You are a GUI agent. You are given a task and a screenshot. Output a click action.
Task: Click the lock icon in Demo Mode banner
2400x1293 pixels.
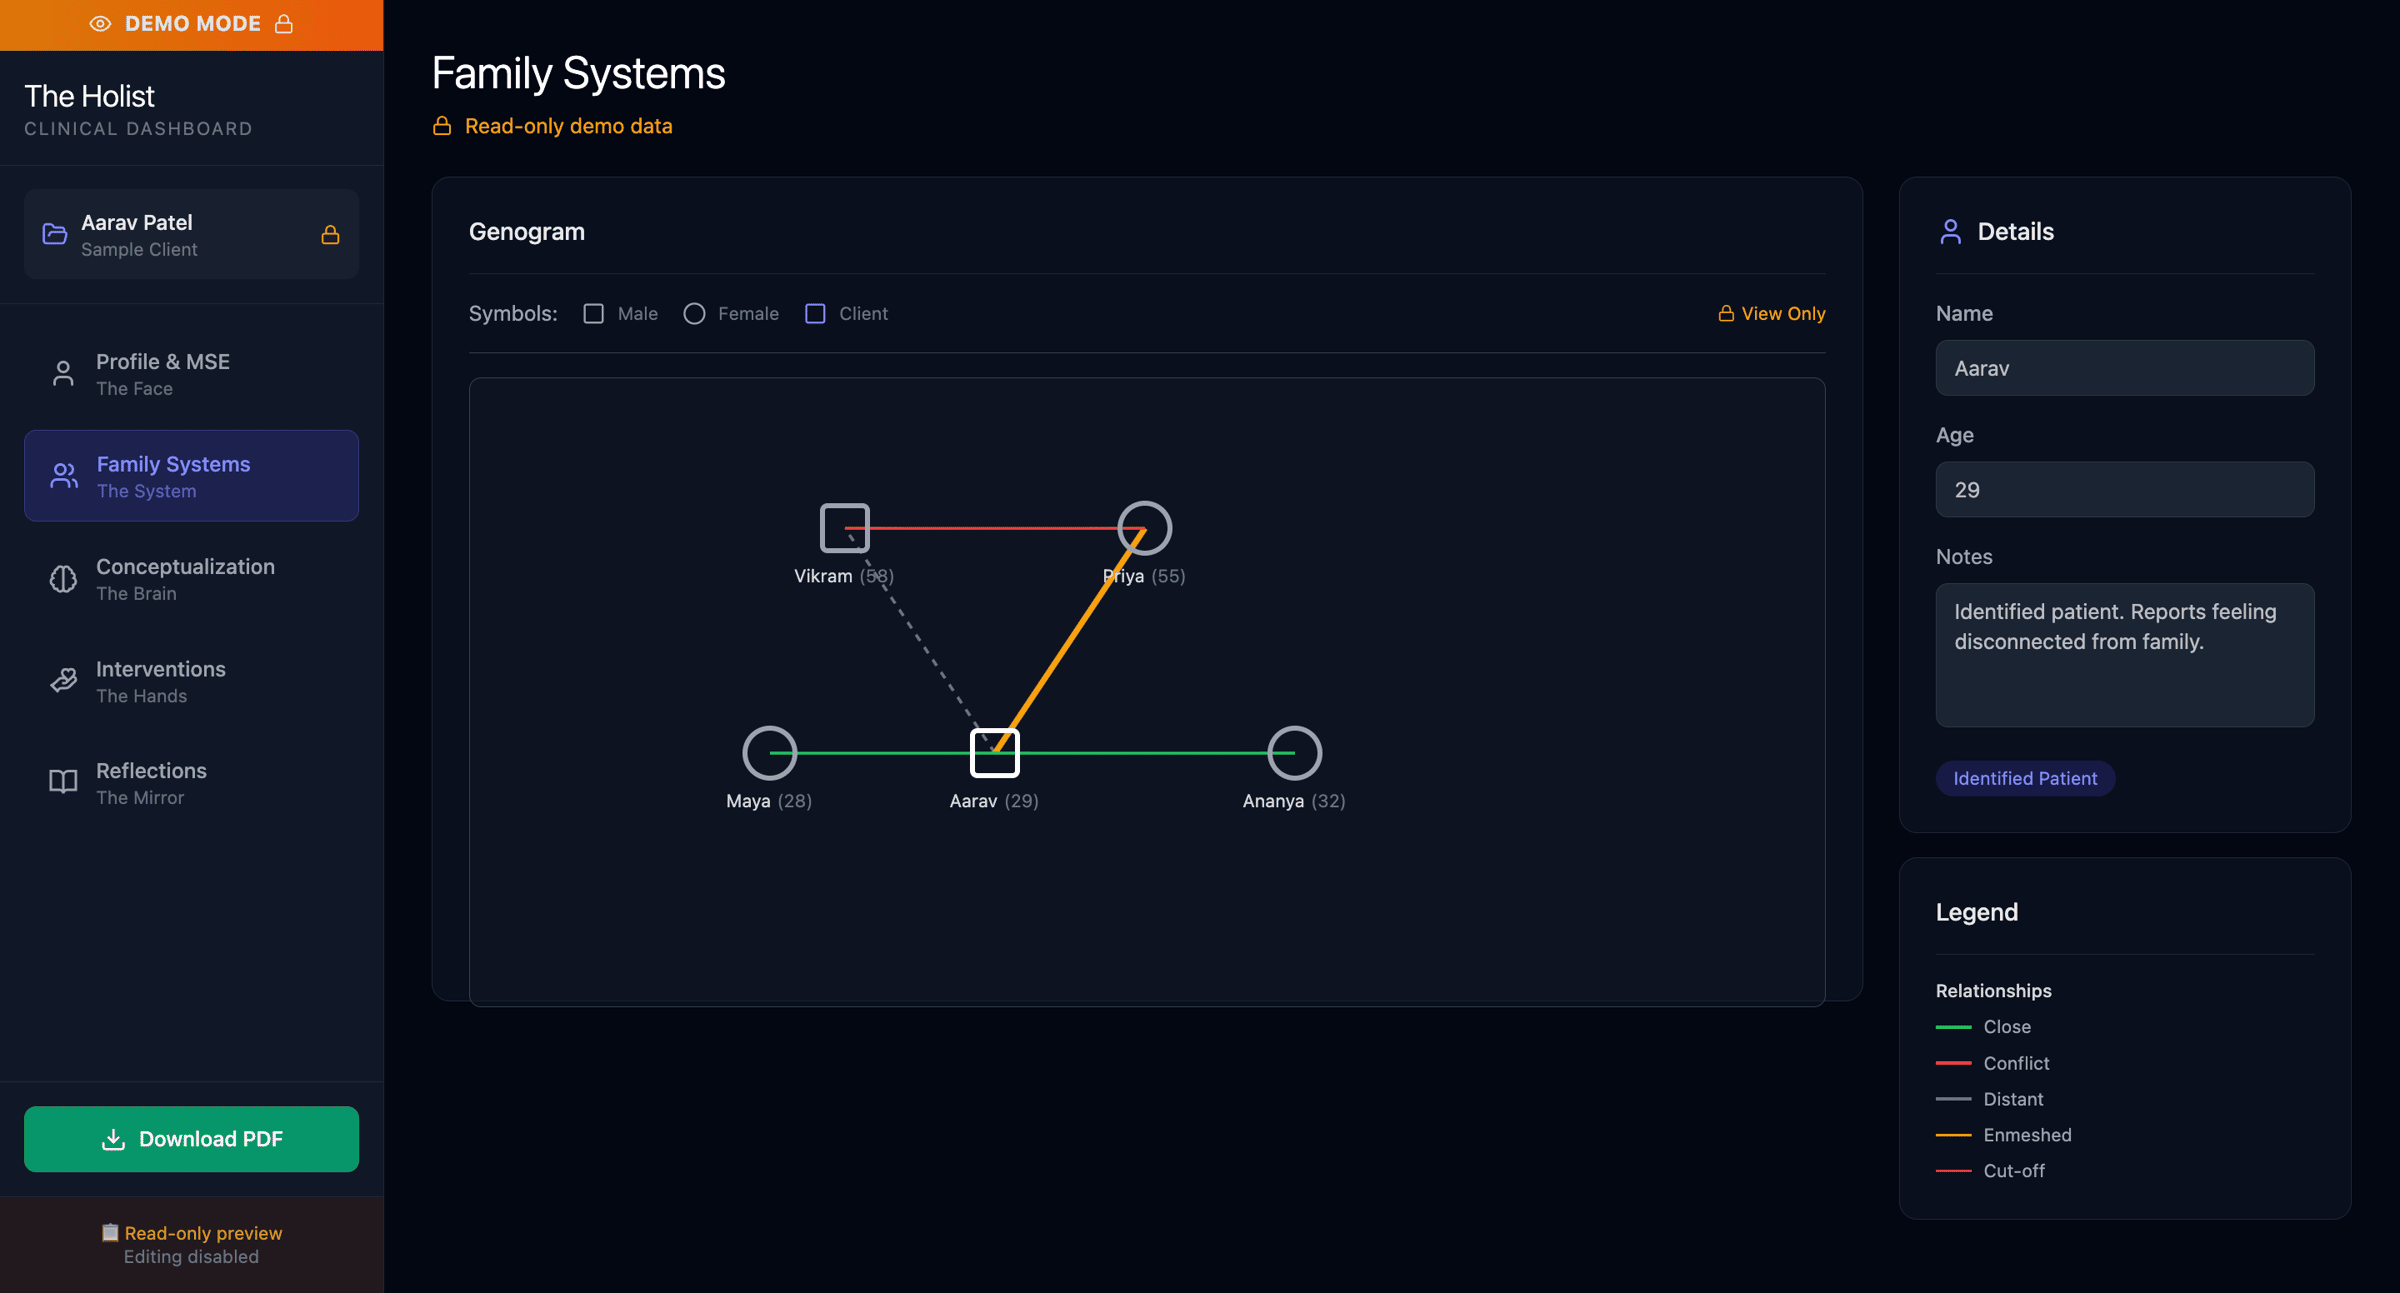pyautogui.click(x=284, y=24)
